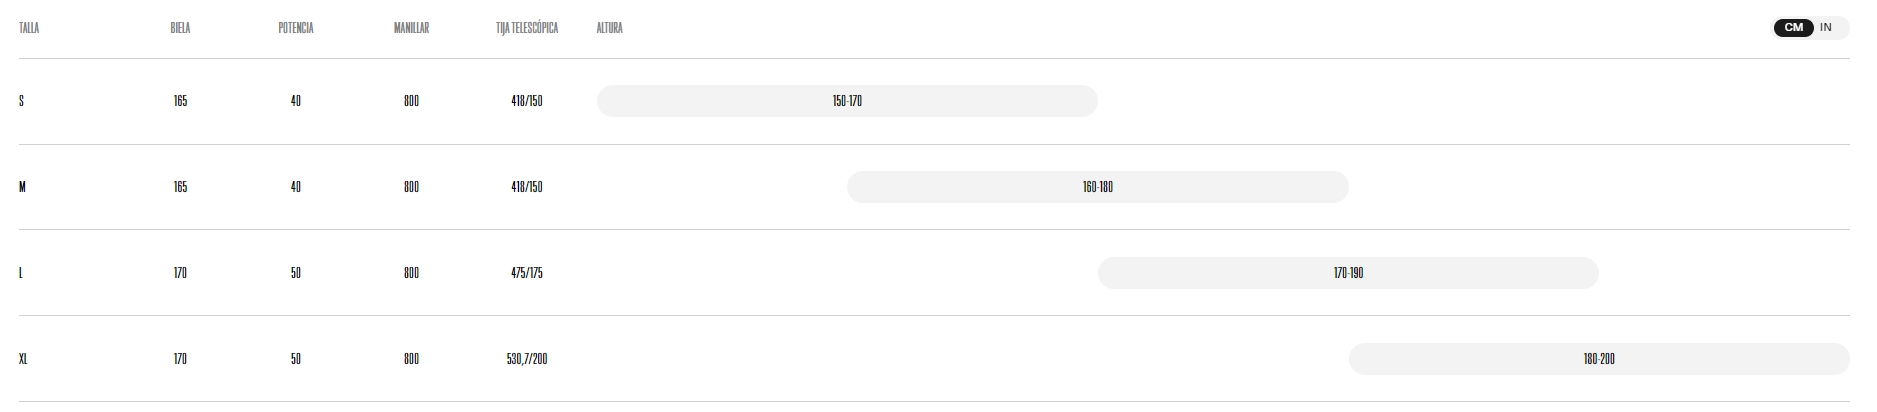Click the TIJA TELESCÓPICA column header
Screen dimensions: 1877x412
[527, 28]
